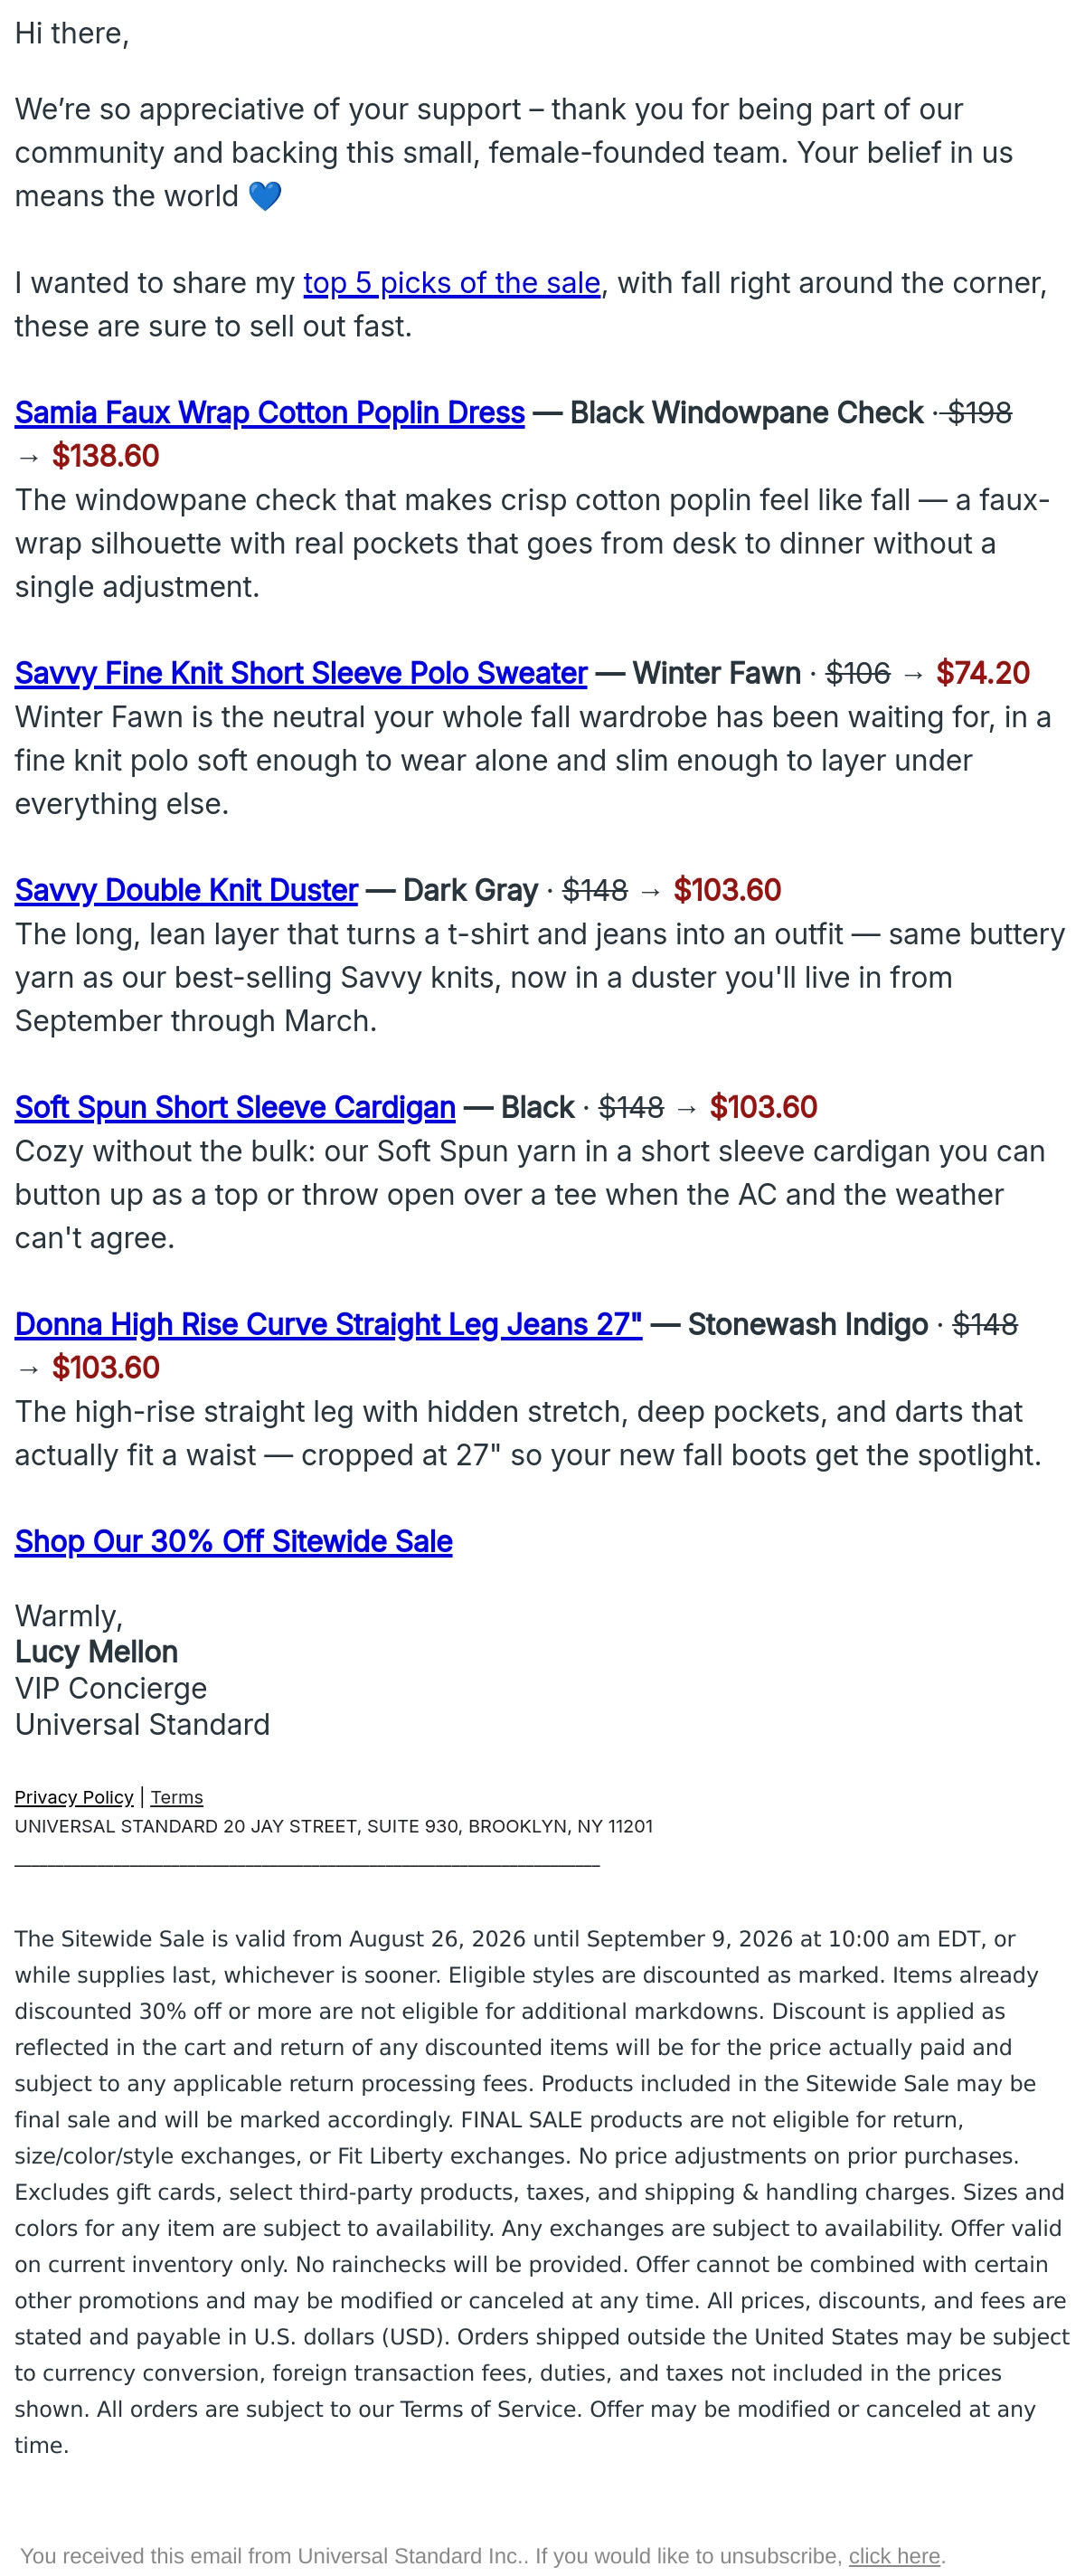
Task: Click the $138.60 sale price
Action: [x=106, y=456]
